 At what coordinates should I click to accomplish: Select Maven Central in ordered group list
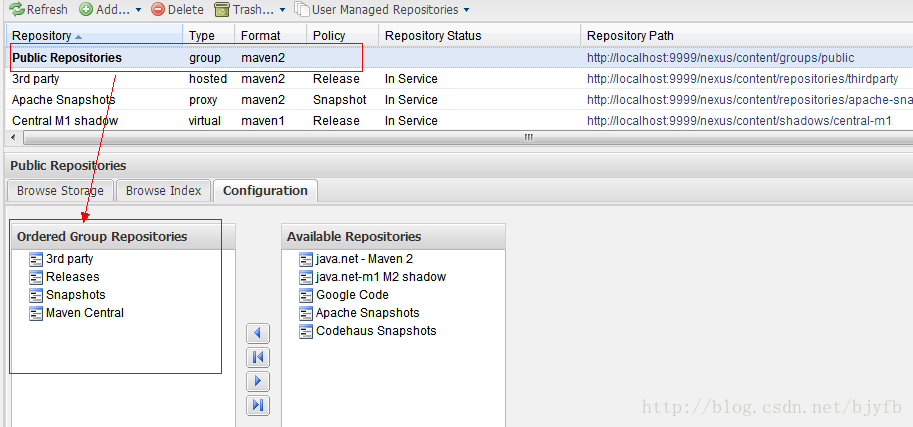click(84, 313)
